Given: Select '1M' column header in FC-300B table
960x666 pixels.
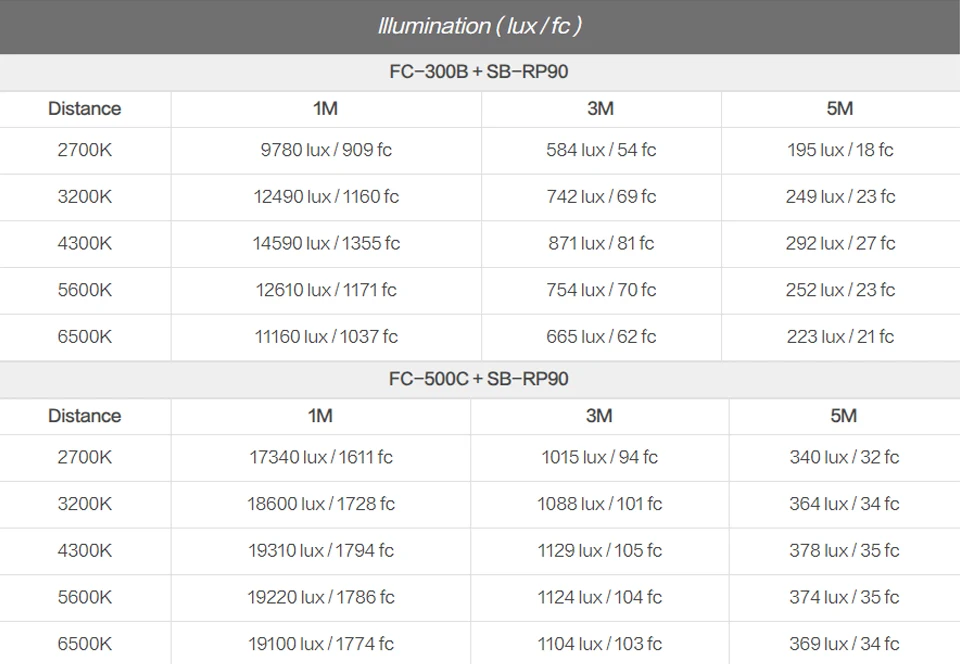Looking at the screenshot, I should [x=325, y=109].
